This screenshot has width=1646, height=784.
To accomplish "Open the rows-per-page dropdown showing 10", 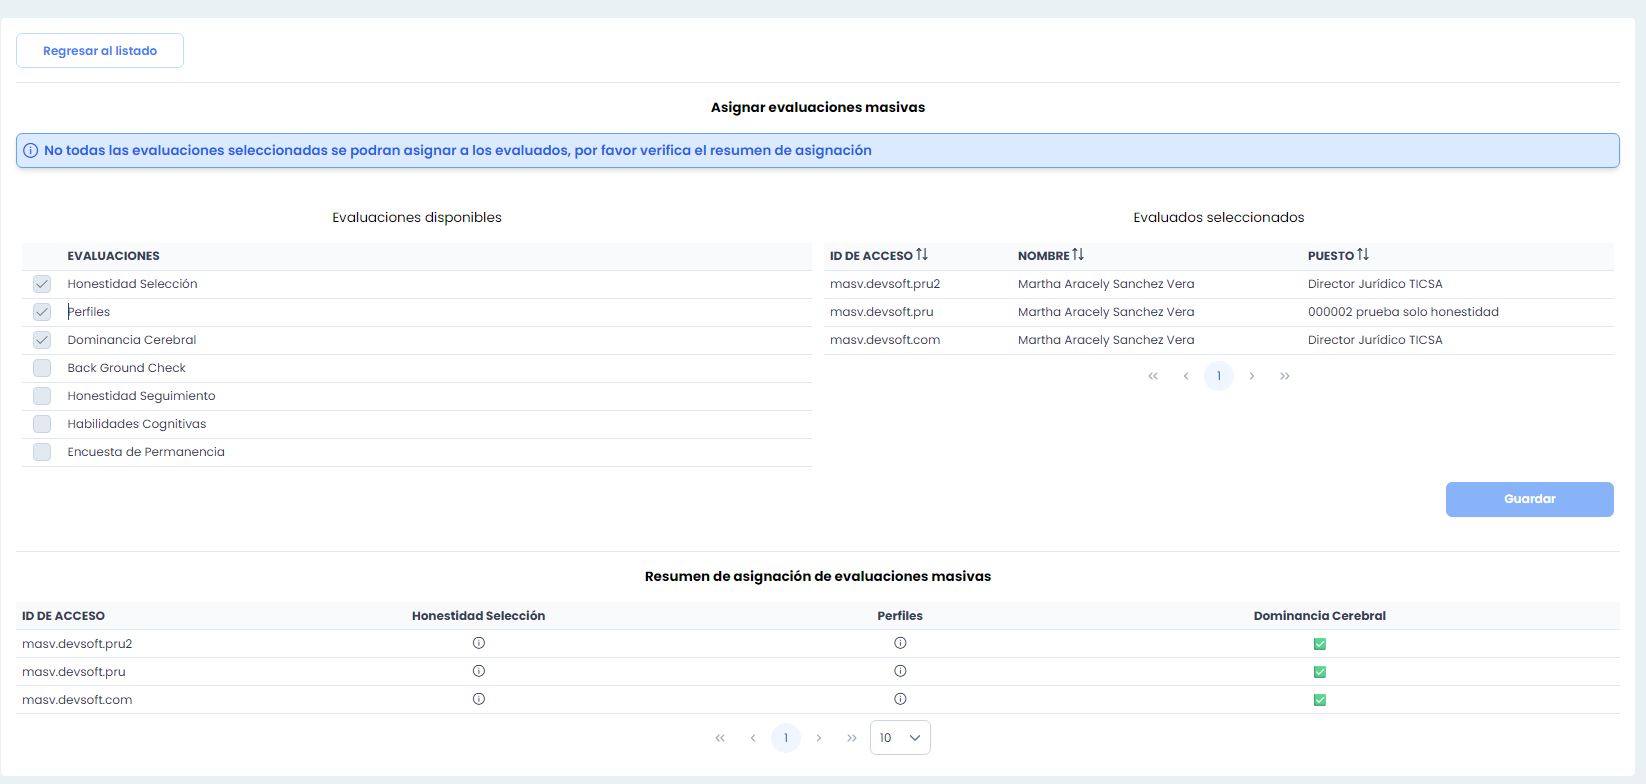I will pyautogui.click(x=900, y=738).
